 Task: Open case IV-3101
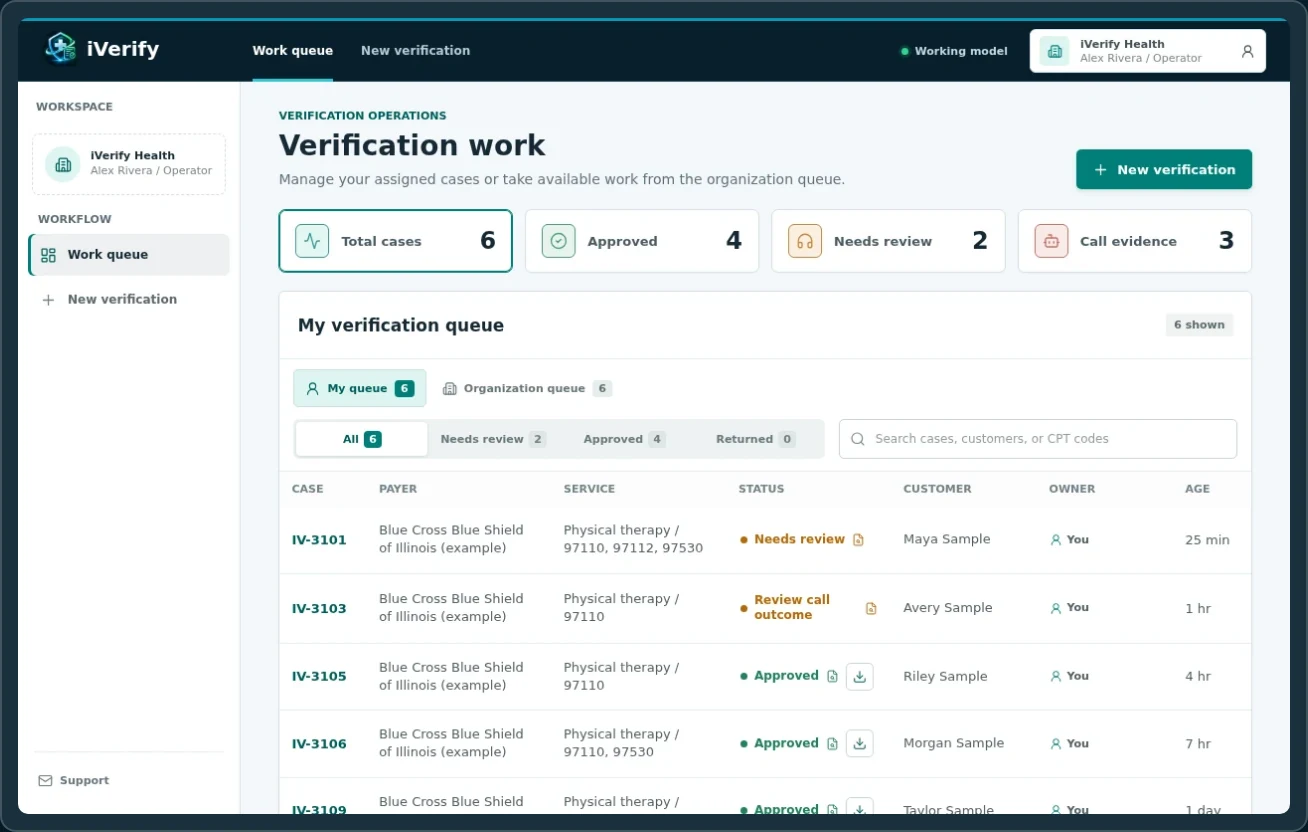tap(319, 540)
